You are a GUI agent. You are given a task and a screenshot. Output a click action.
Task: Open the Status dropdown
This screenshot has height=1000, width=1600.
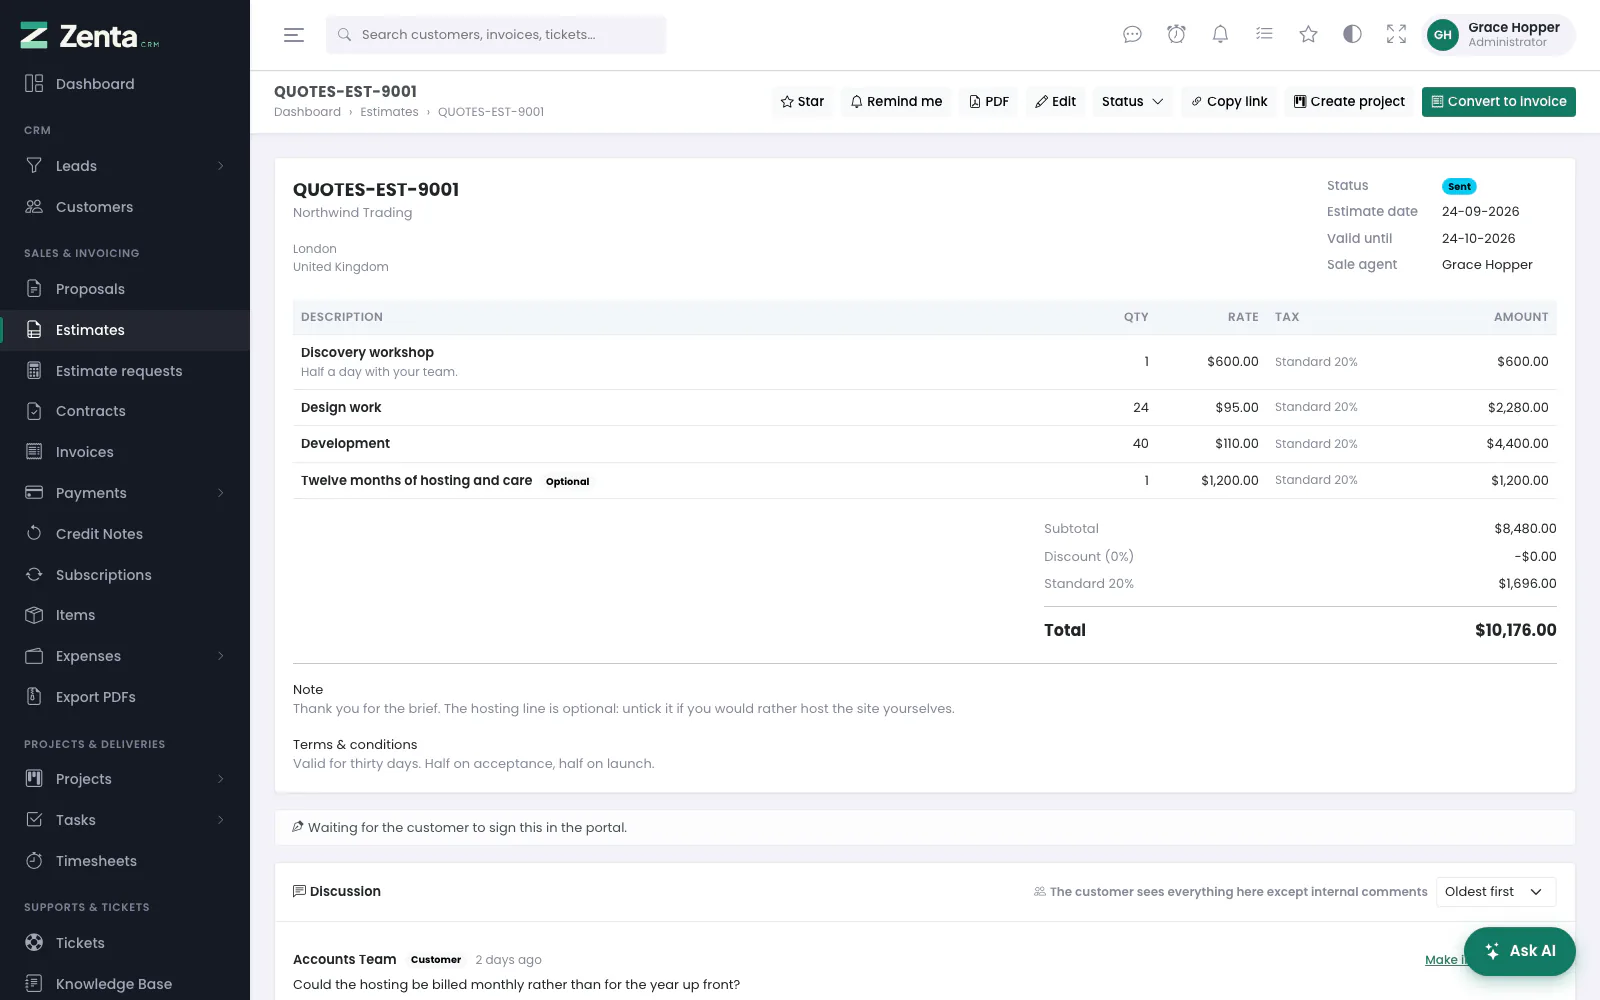click(x=1132, y=102)
